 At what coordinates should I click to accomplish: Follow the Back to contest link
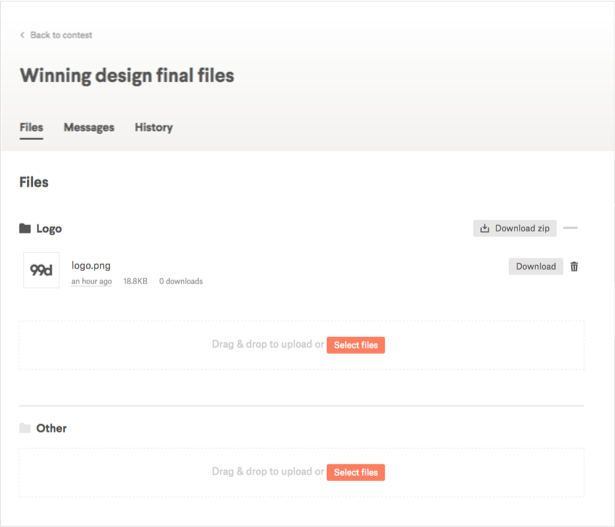pyautogui.click(x=61, y=35)
